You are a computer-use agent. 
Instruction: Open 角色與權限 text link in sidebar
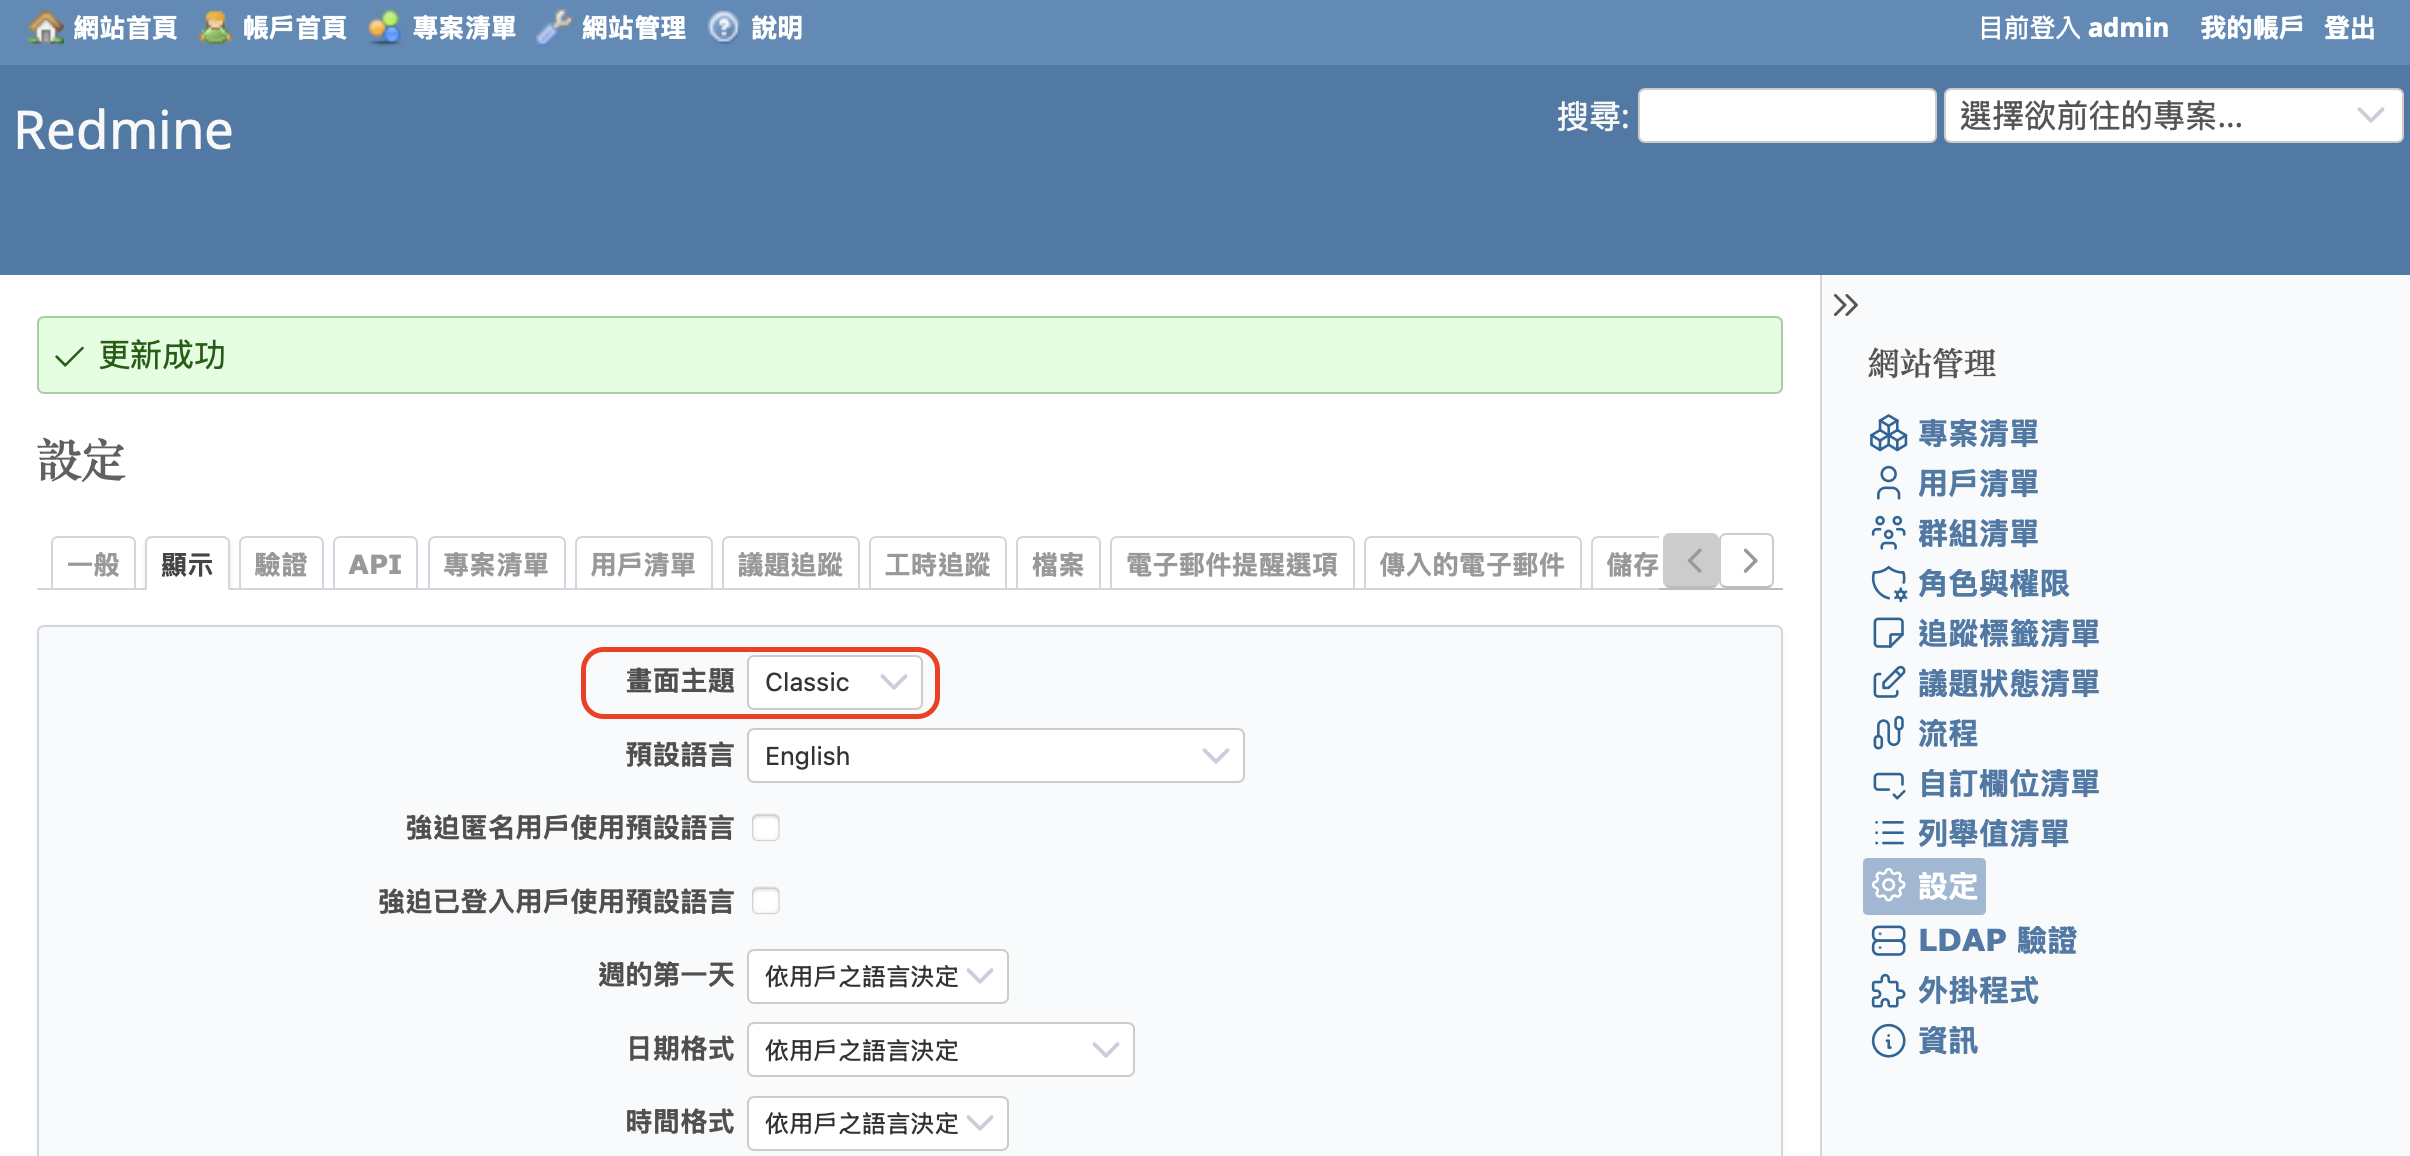tap(1993, 583)
